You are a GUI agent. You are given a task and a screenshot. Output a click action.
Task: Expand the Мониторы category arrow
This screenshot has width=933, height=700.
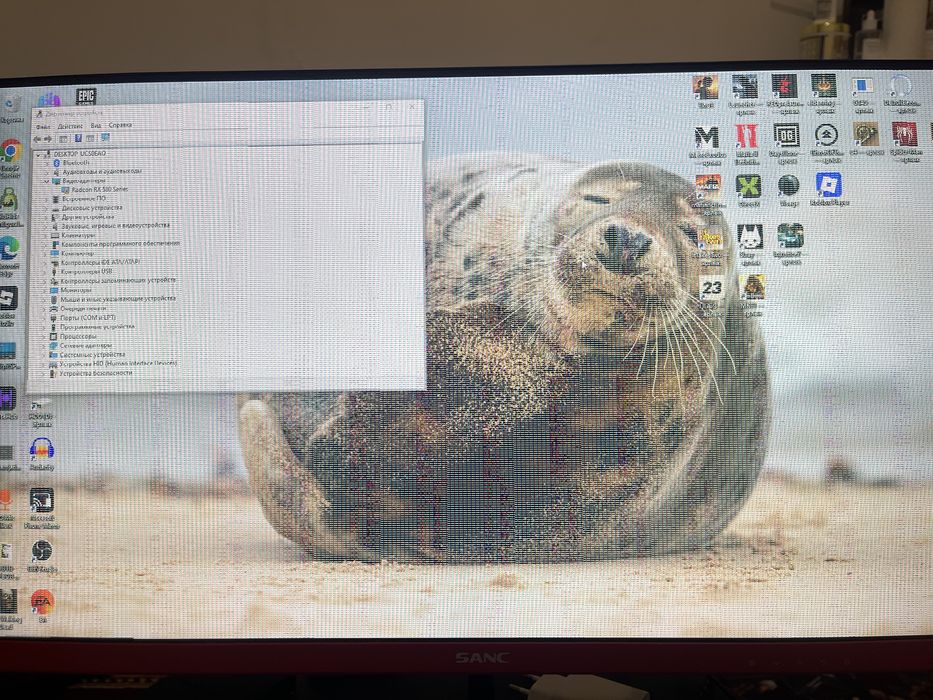tap(45, 290)
